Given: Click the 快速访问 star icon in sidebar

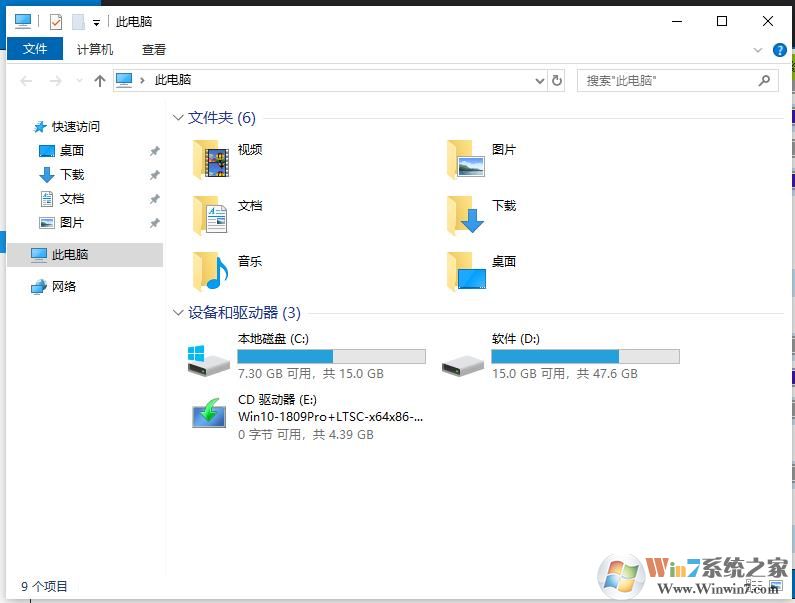Looking at the screenshot, I should pos(40,127).
